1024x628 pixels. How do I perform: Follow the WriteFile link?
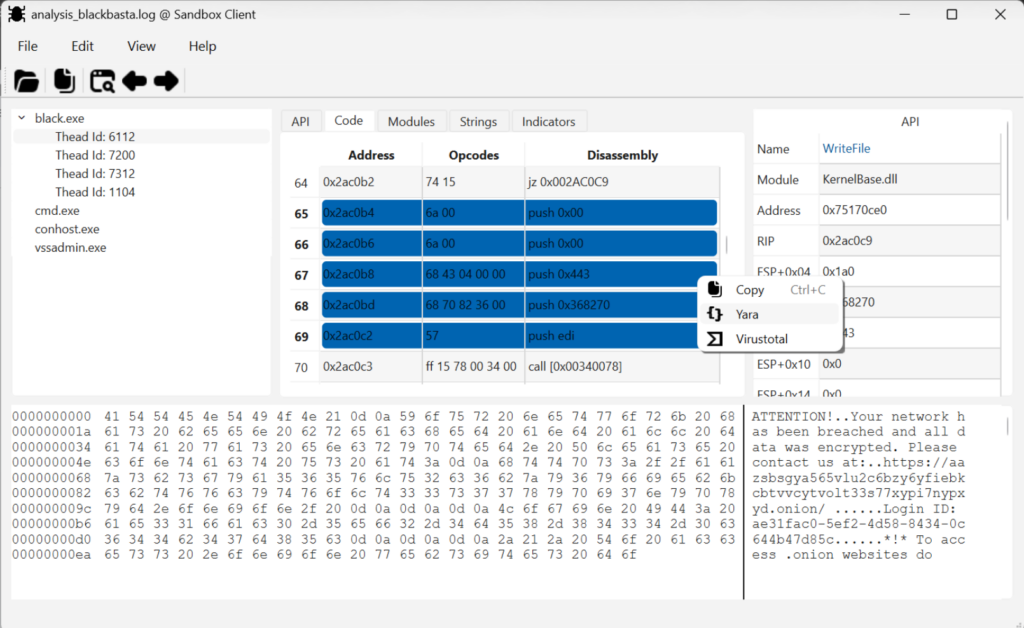(x=846, y=148)
